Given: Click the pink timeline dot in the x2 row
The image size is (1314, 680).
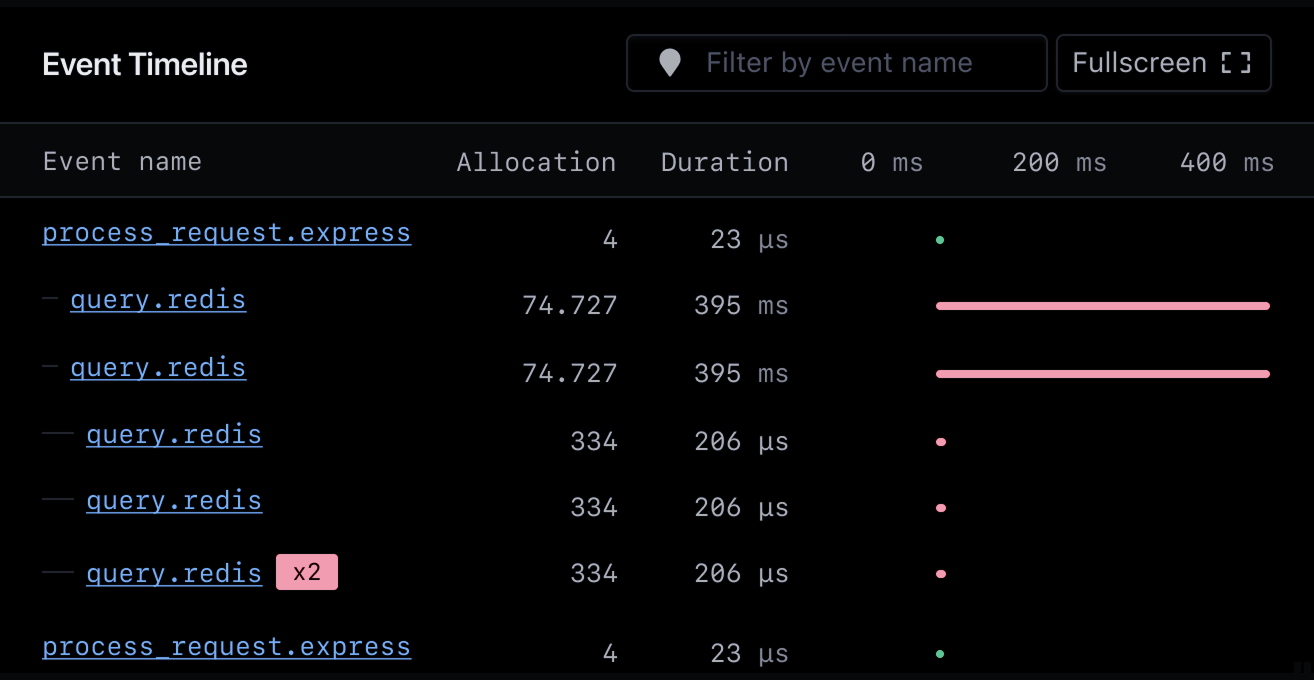Looking at the screenshot, I should (x=941, y=574).
